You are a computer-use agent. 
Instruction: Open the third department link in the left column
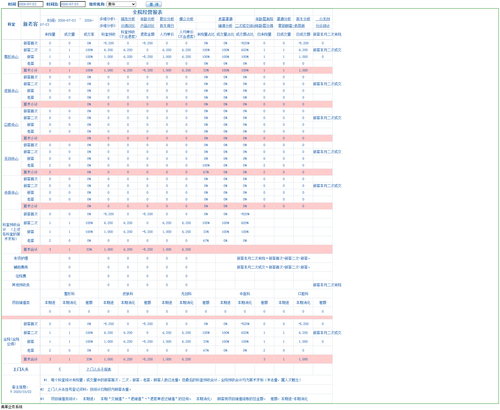tap(11, 125)
